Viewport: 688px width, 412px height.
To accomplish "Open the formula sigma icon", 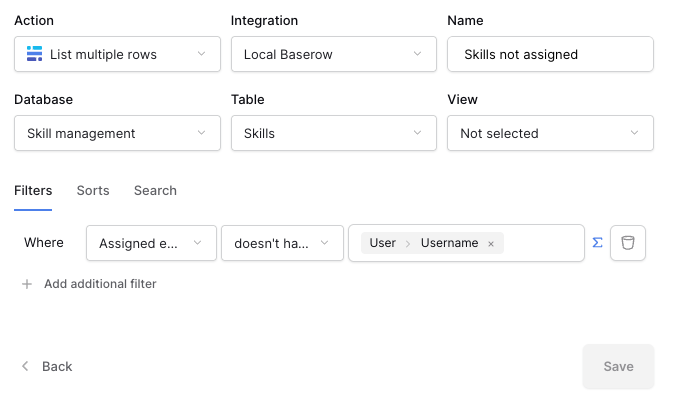I will point(597,243).
